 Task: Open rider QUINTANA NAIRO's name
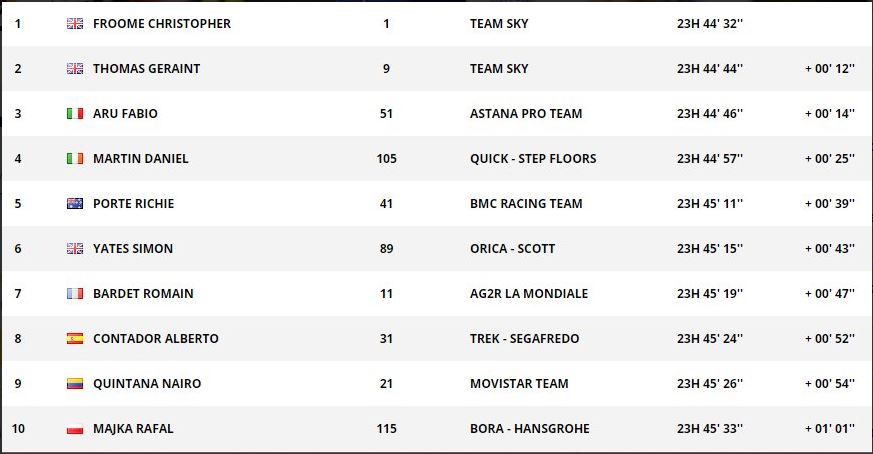click(x=147, y=383)
